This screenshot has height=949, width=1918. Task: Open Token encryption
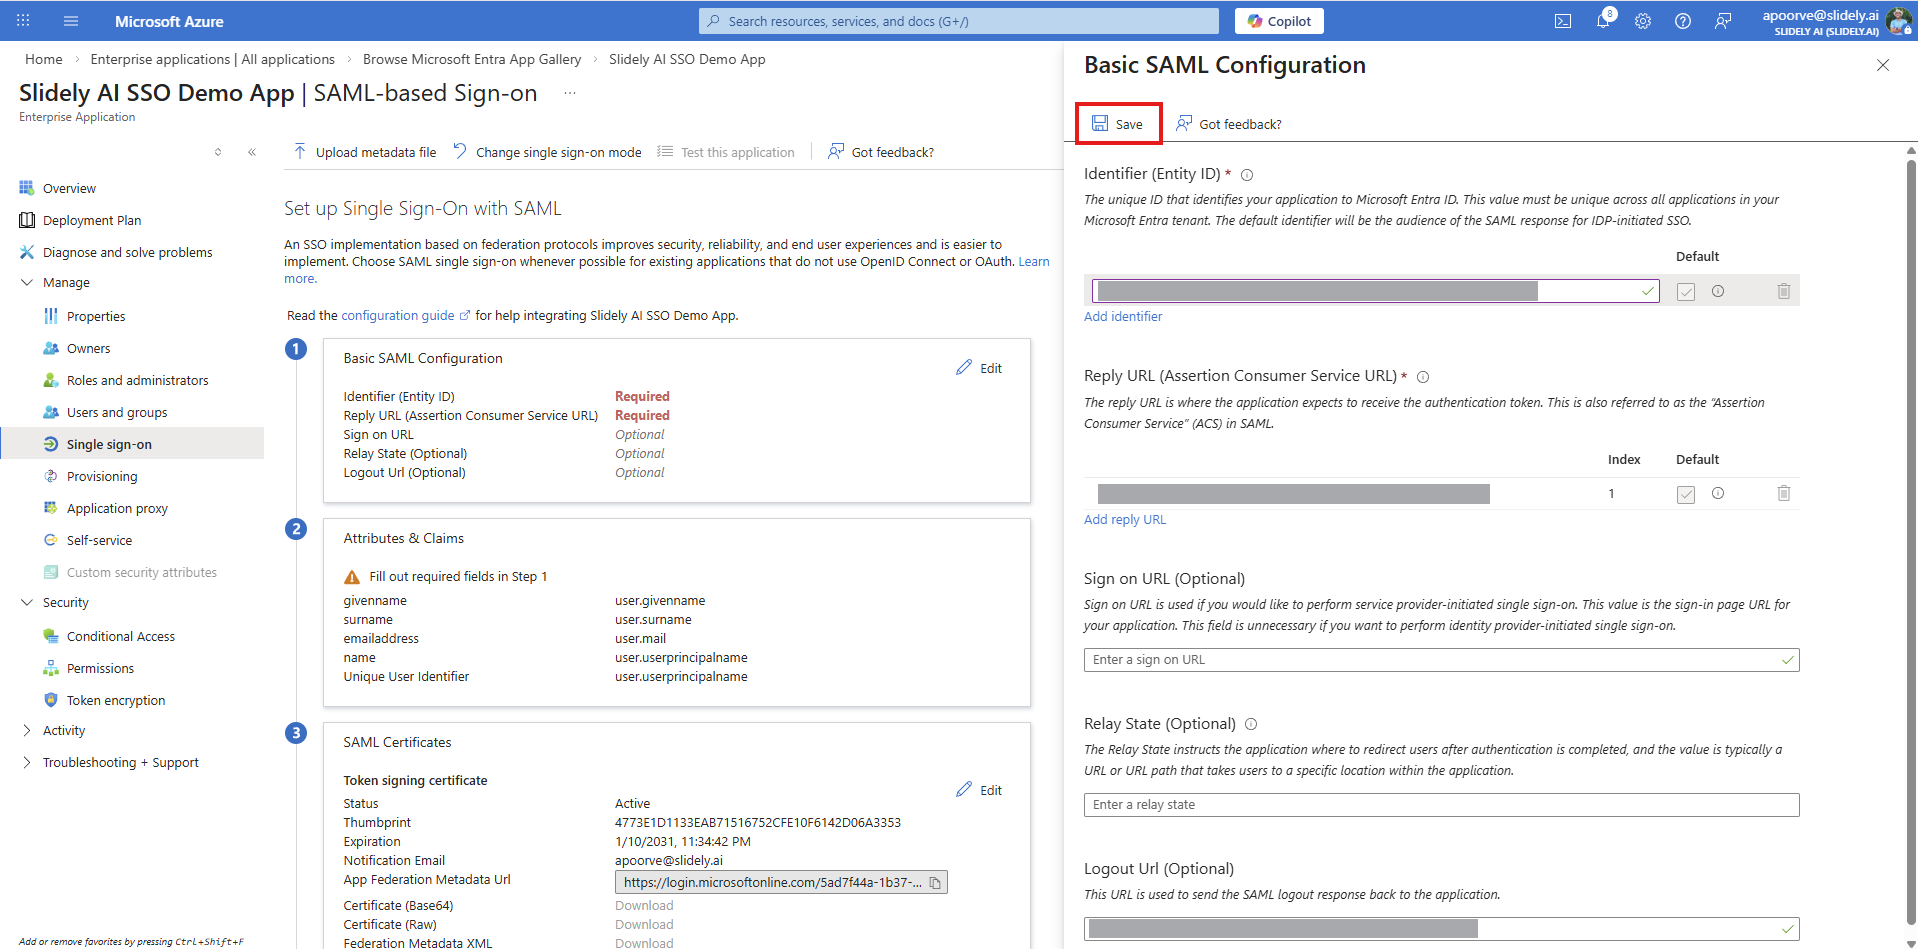click(116, 700)
